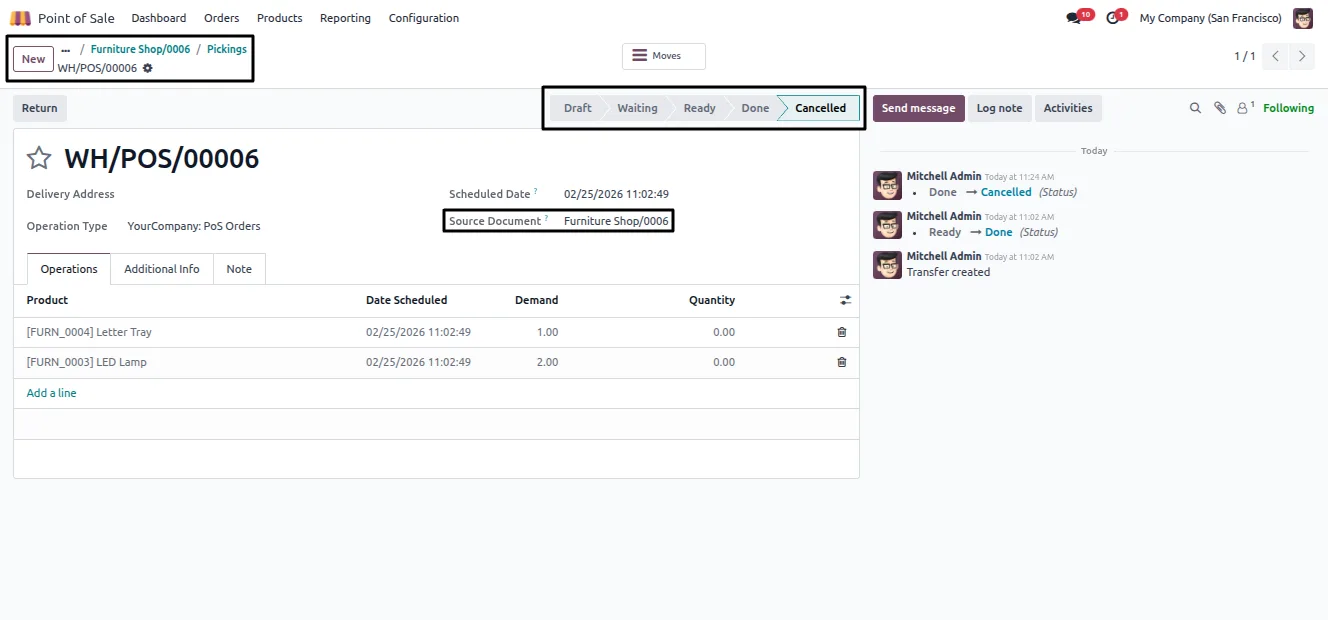Click the Product column header
The width and height of the screenshot is (1328, 620).
tap(47, 300)
